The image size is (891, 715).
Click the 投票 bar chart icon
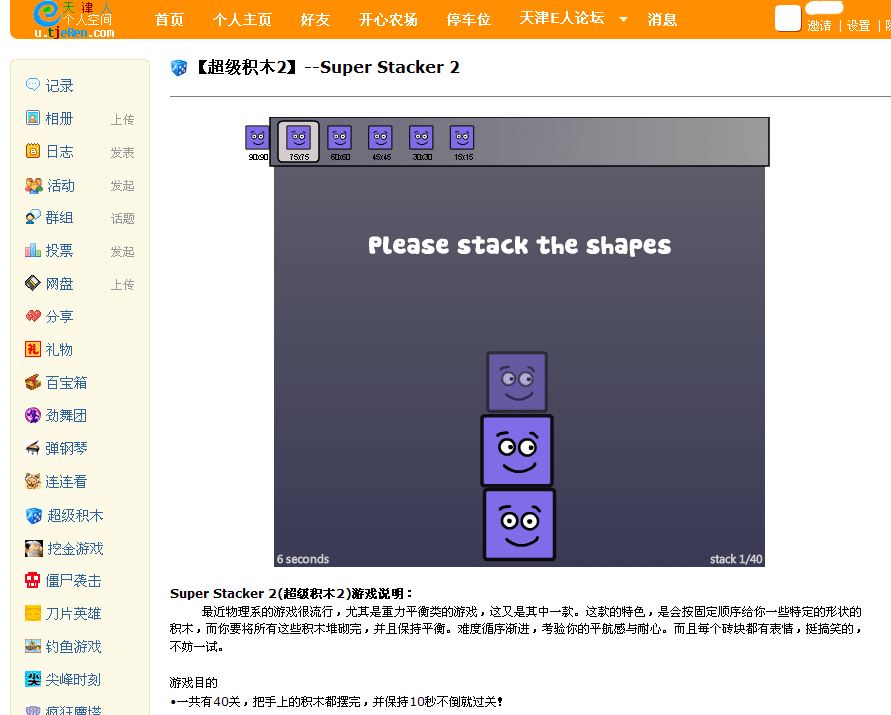(x=33, y=250)
